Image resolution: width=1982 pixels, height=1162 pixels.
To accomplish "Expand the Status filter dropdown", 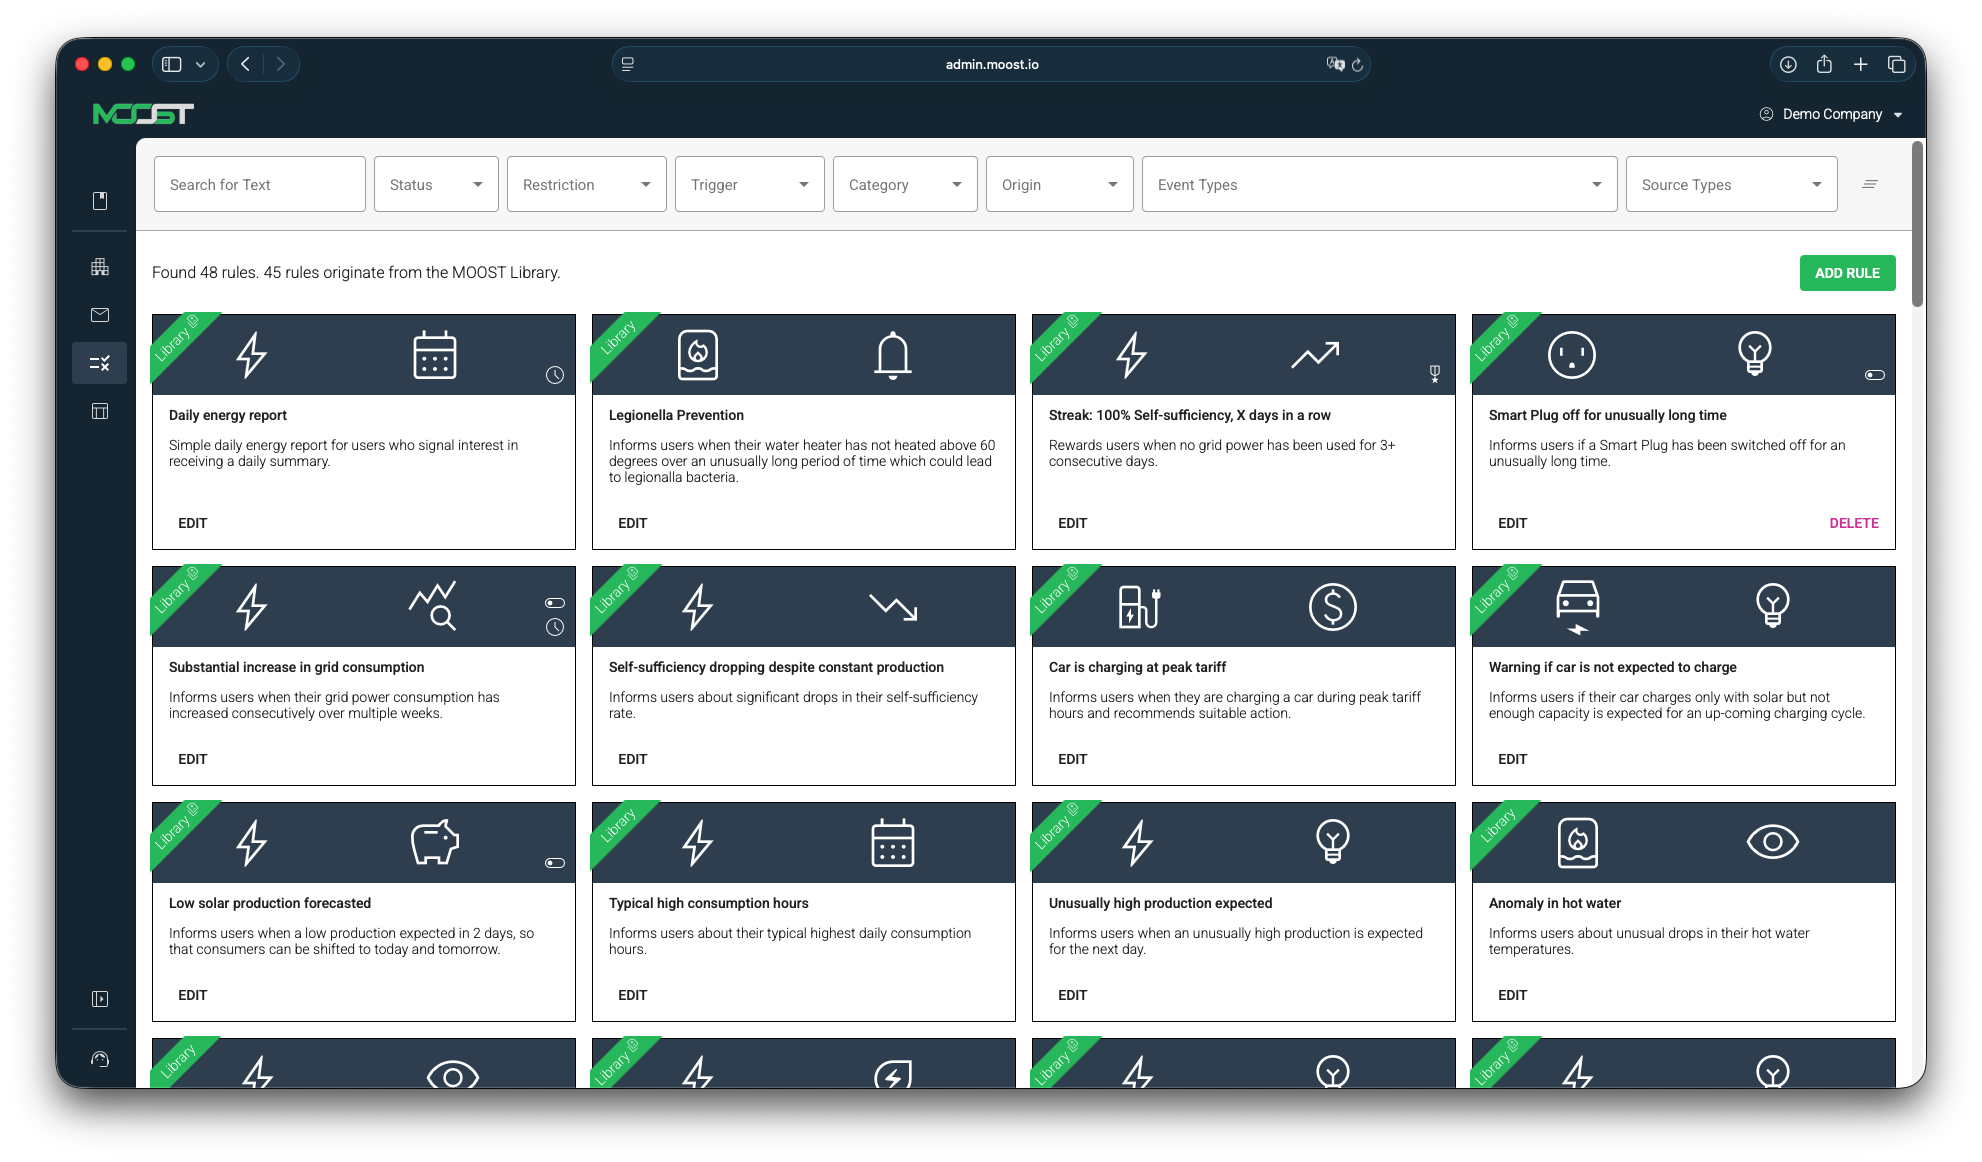I will pyautogui.click(x=436, y=184).
